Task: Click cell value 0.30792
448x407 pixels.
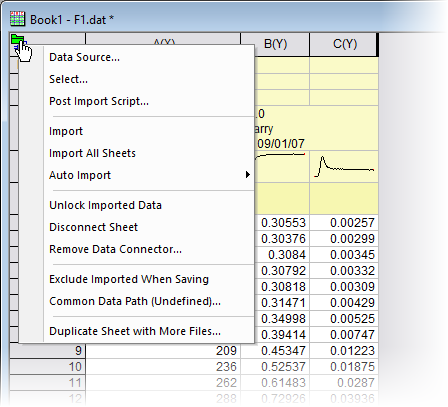Action: pos(283,271)
